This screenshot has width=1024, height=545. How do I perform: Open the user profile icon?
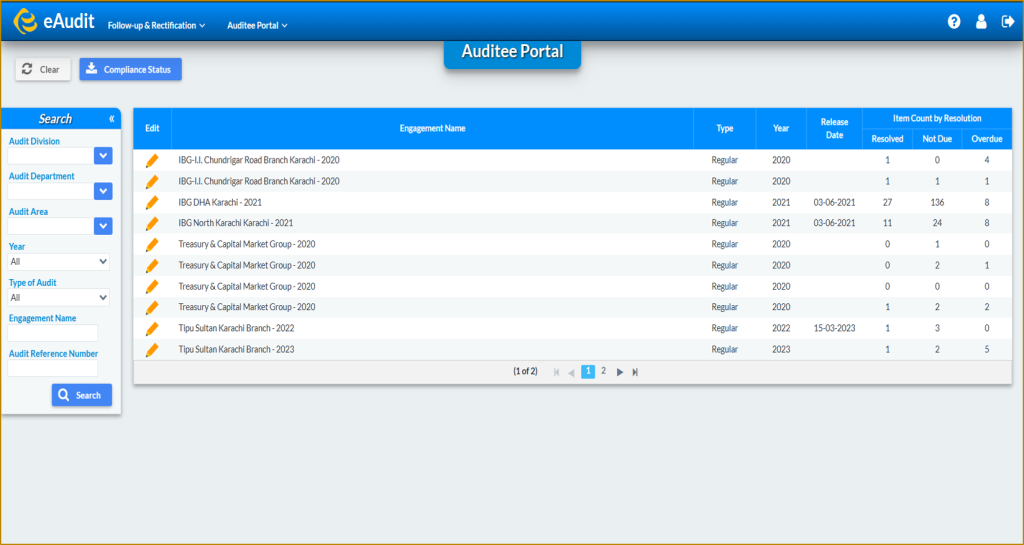981,22
